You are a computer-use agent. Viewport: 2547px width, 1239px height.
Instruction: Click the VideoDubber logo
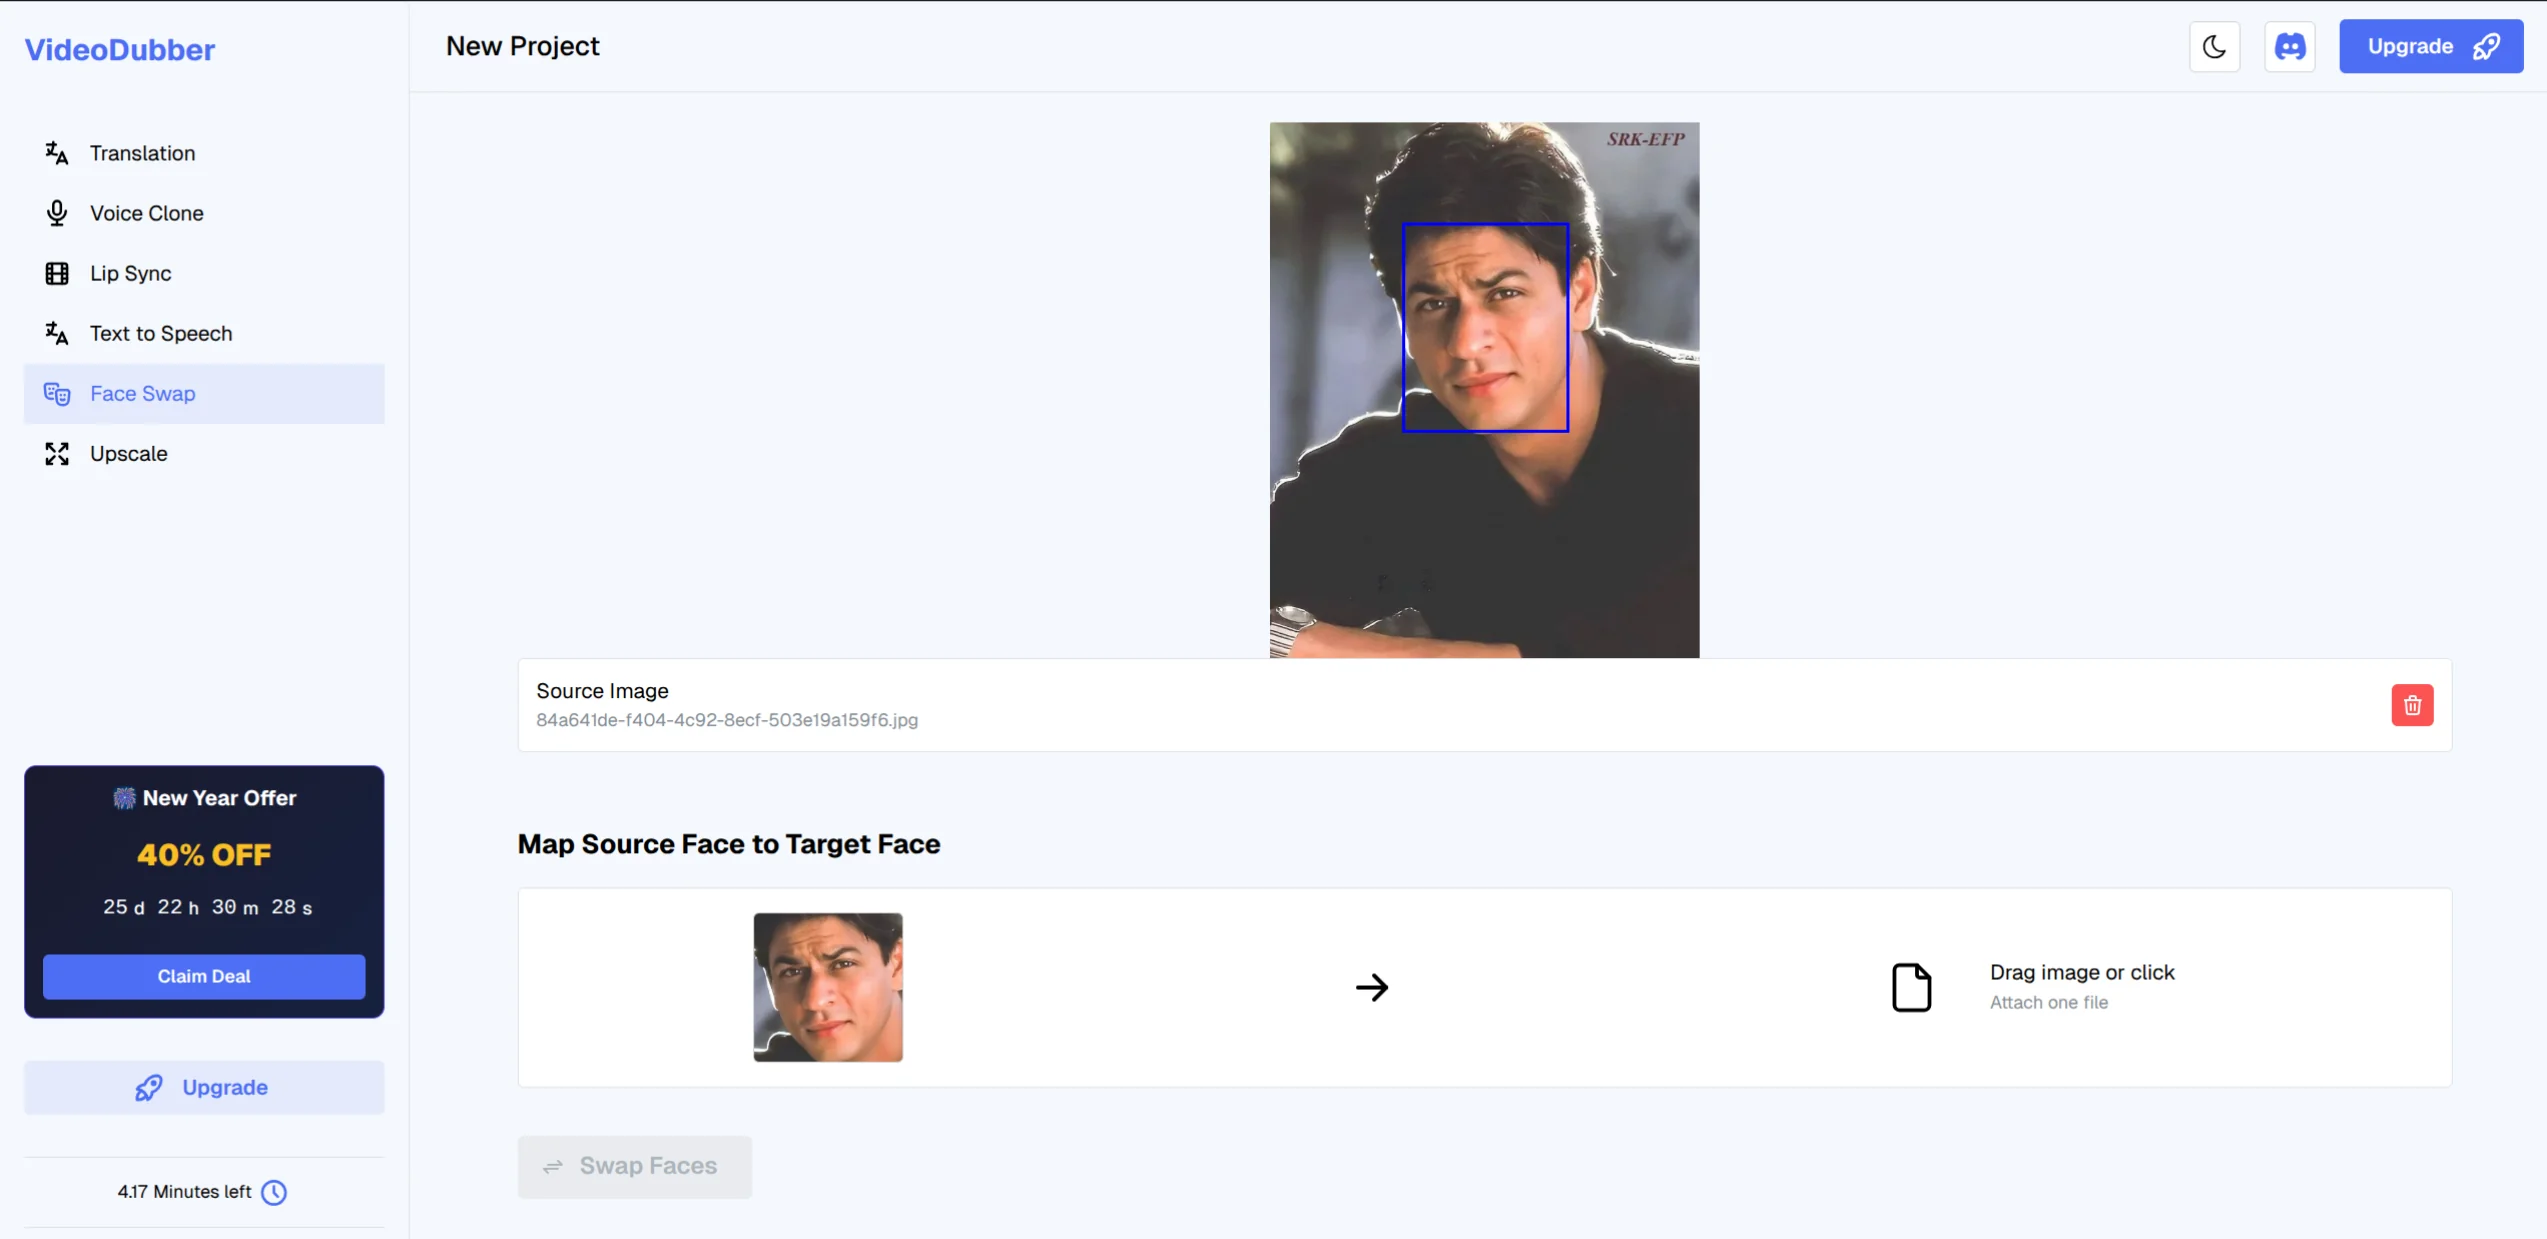click(120, 50)
